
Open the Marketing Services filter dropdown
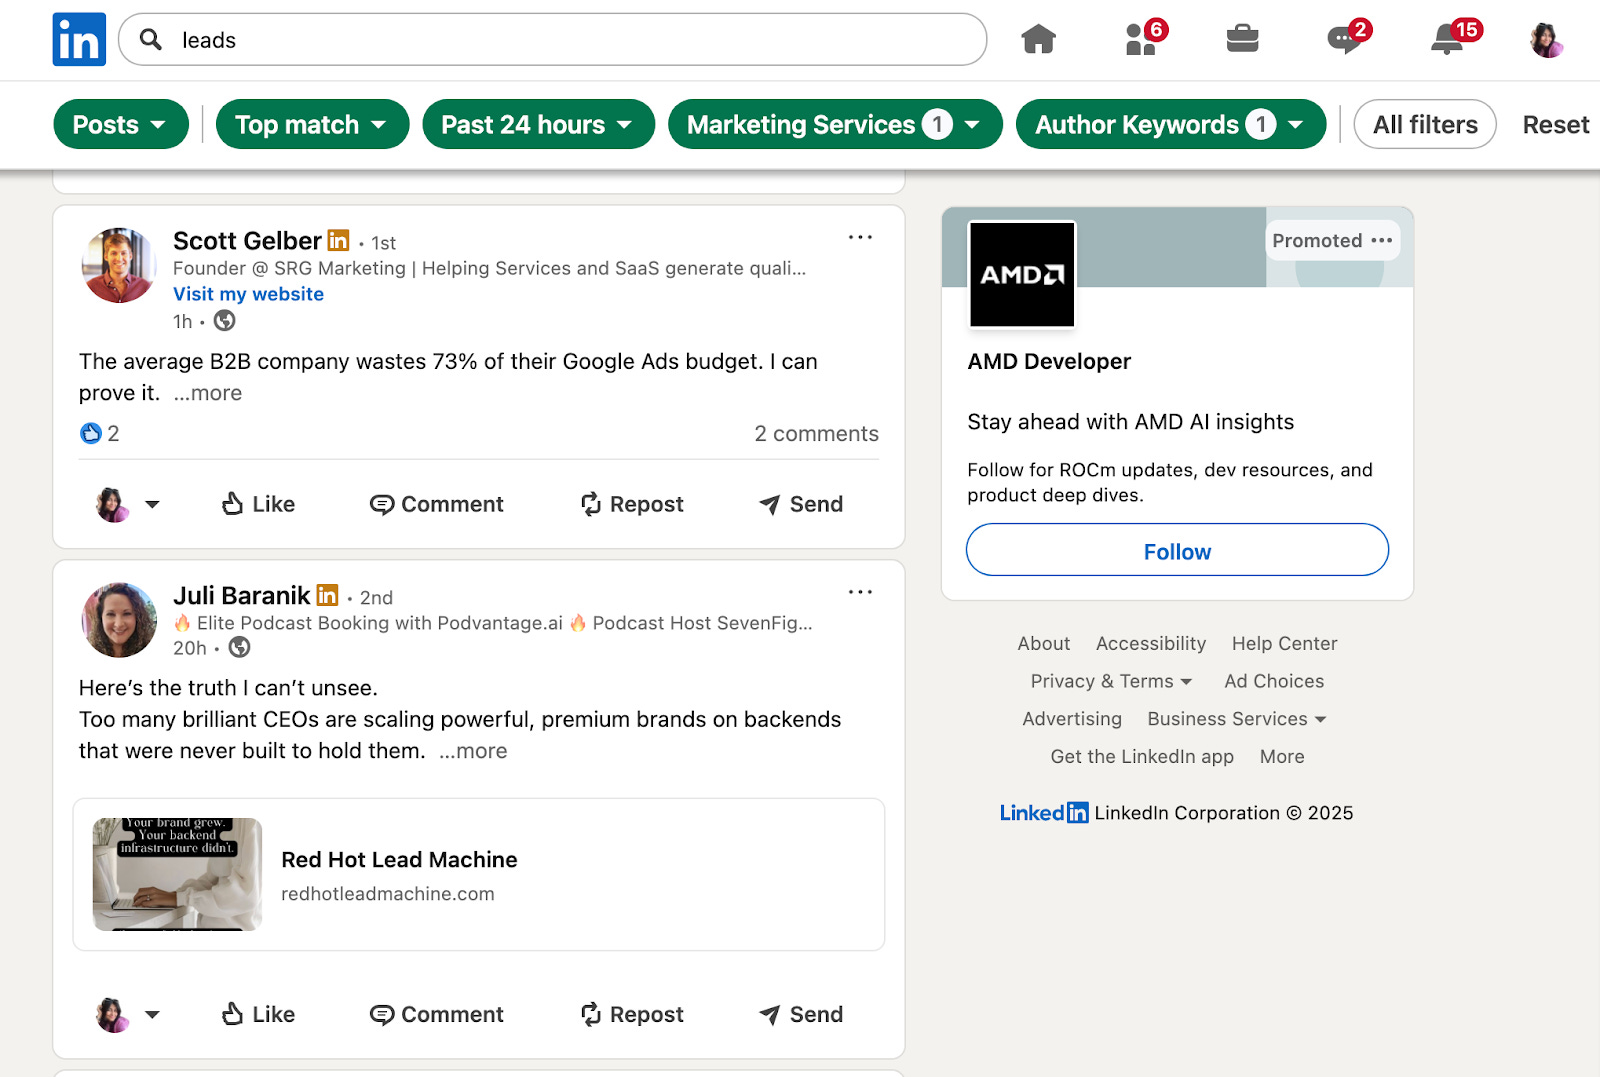[835, 124]
